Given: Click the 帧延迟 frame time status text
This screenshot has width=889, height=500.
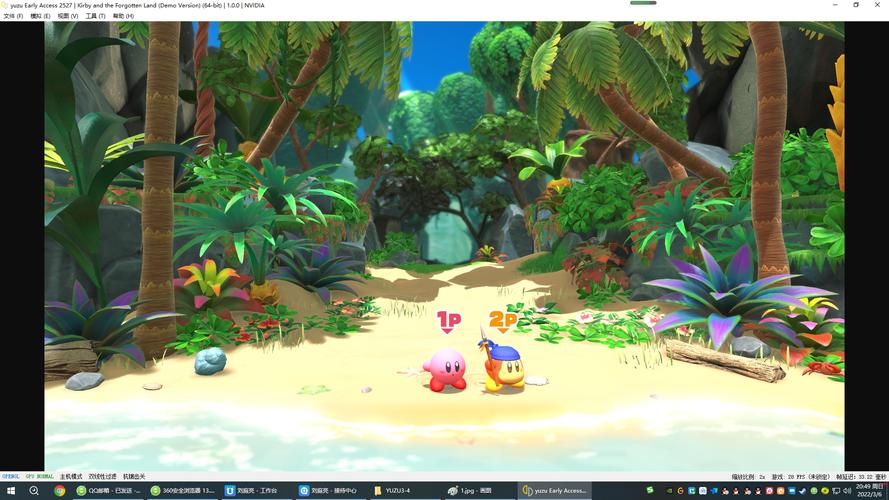Looking at the screenshot, I should [861, 477].
